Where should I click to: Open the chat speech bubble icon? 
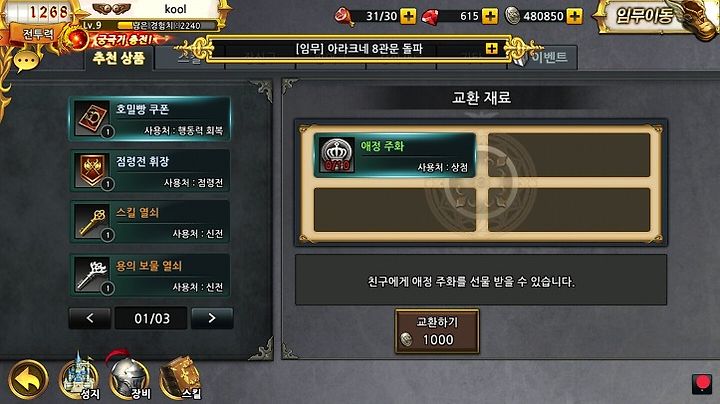[26, 61]
